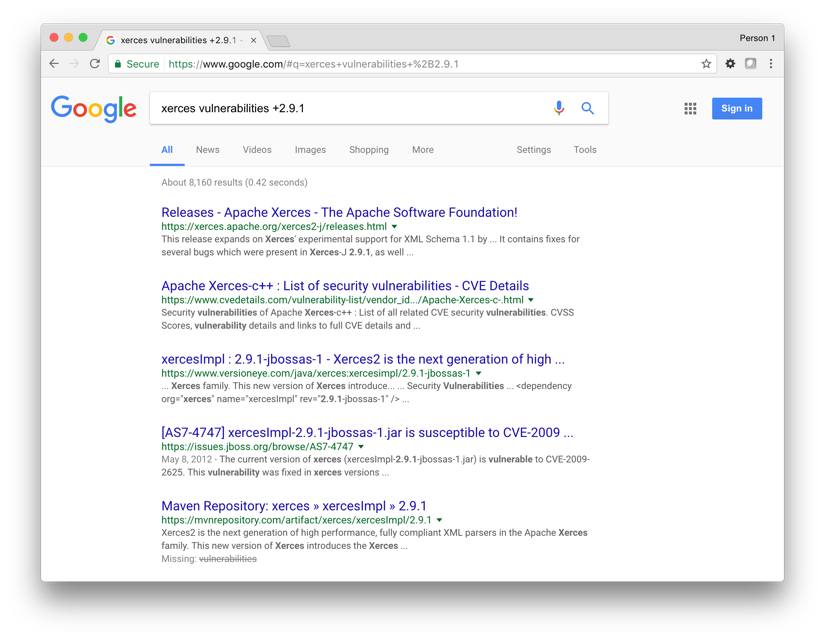
Task: Click the blue magnifying glass search icon
Action: [x=588, y=108]
